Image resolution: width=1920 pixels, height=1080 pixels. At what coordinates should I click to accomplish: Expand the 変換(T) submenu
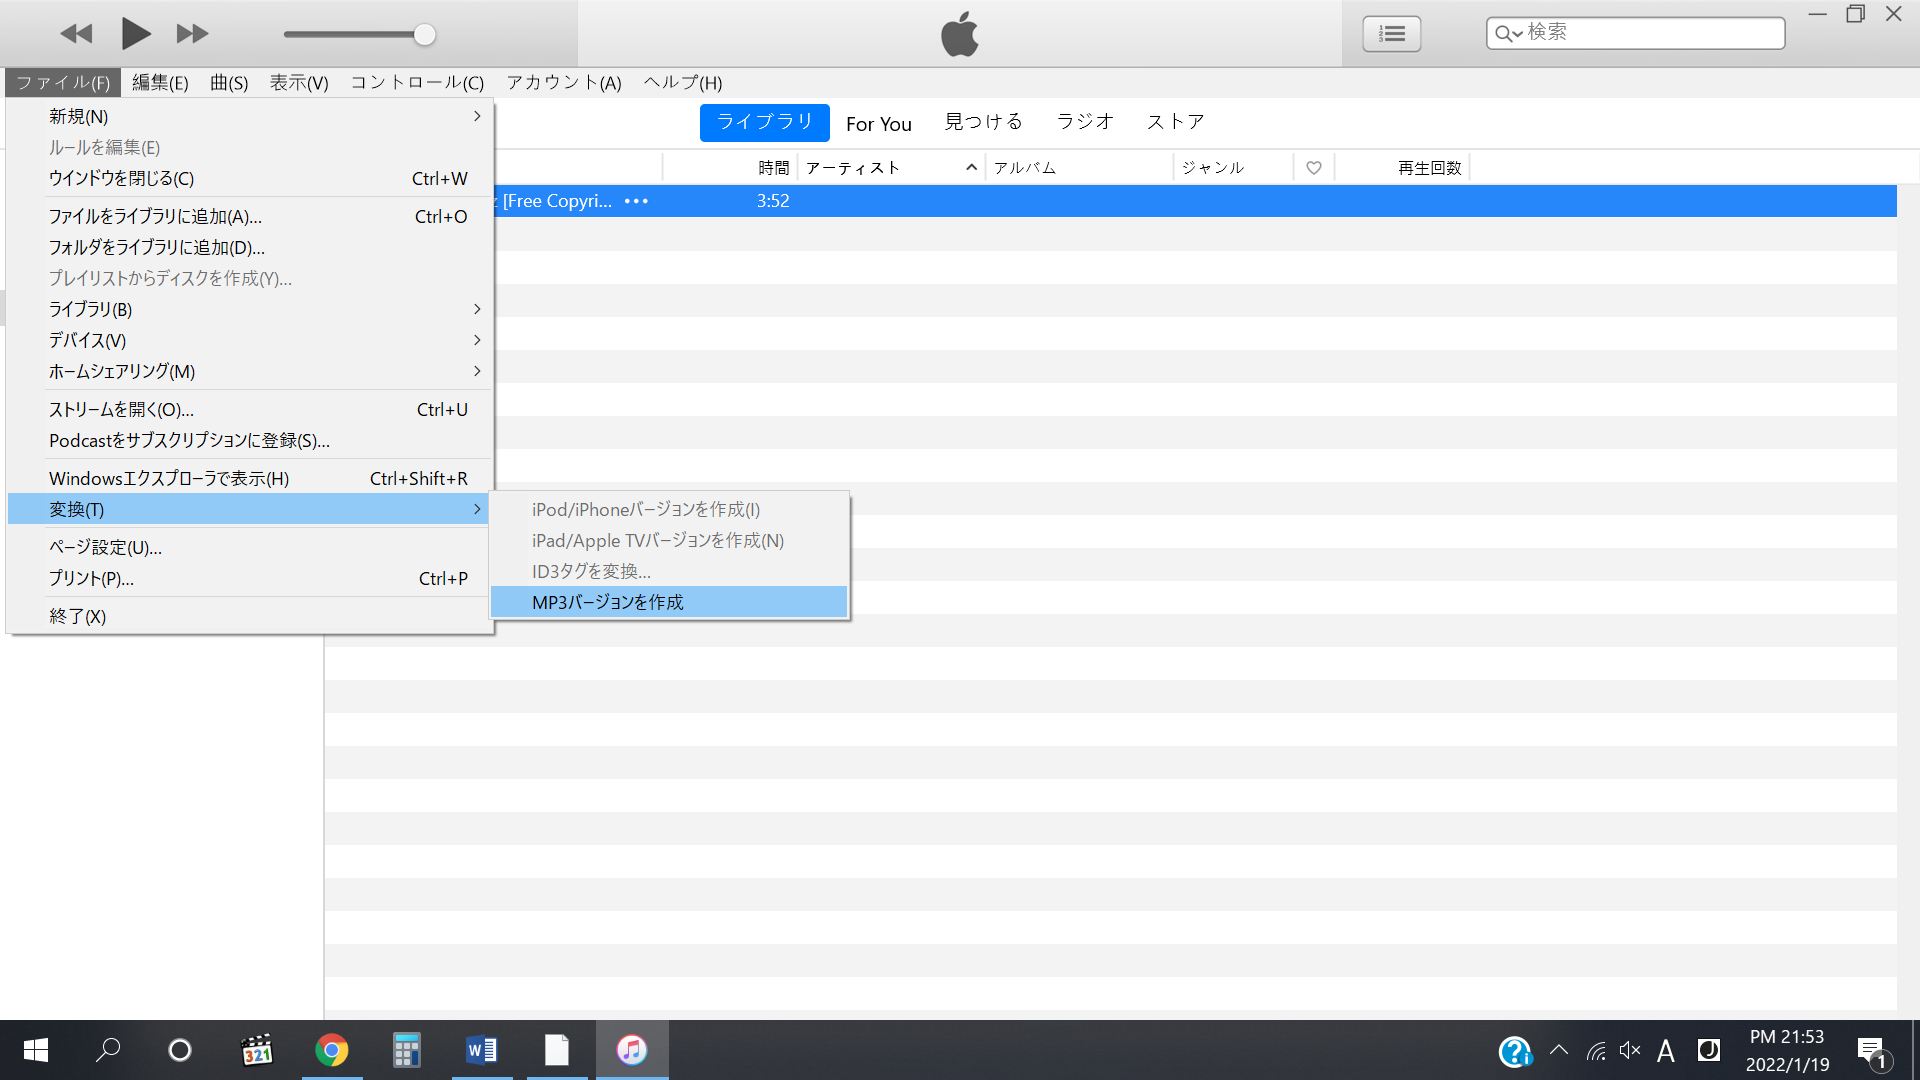coord(250,510)
